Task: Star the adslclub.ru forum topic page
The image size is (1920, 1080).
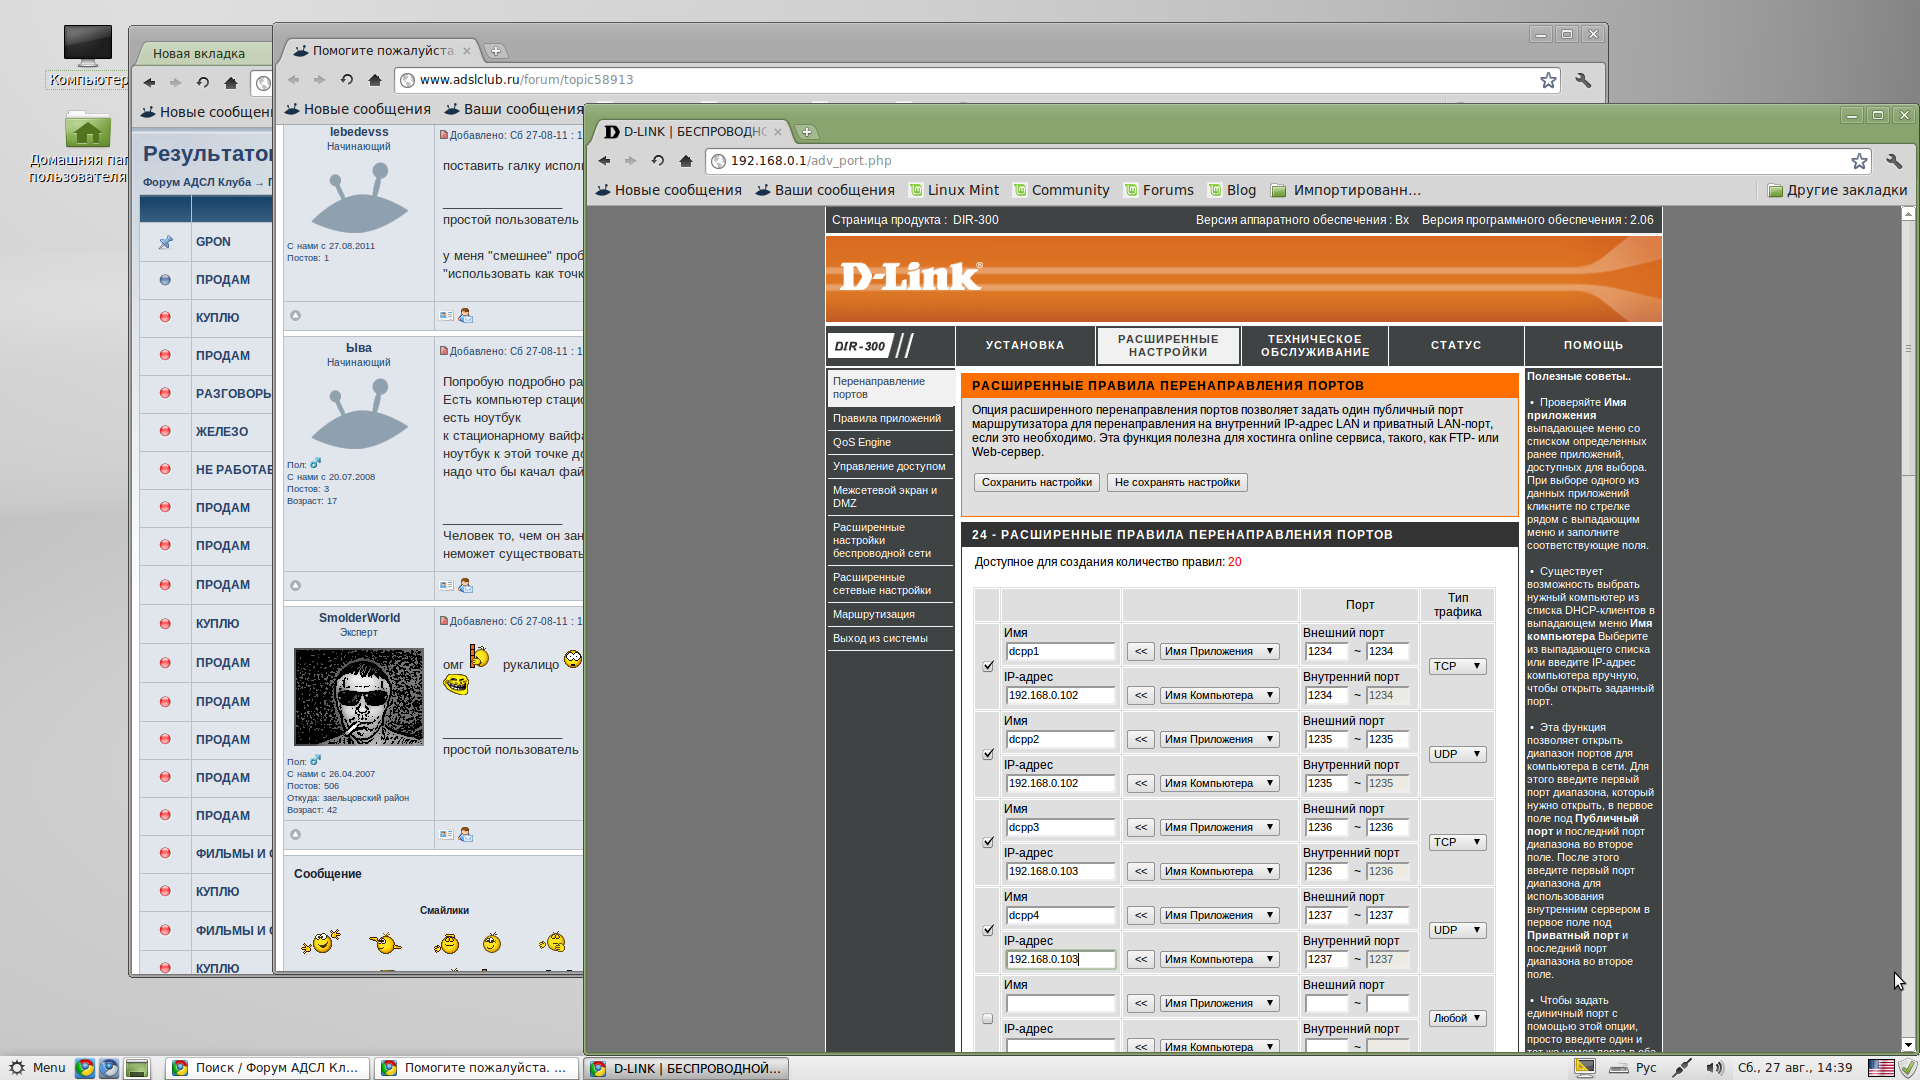Action: click(x=1548, y=80)
